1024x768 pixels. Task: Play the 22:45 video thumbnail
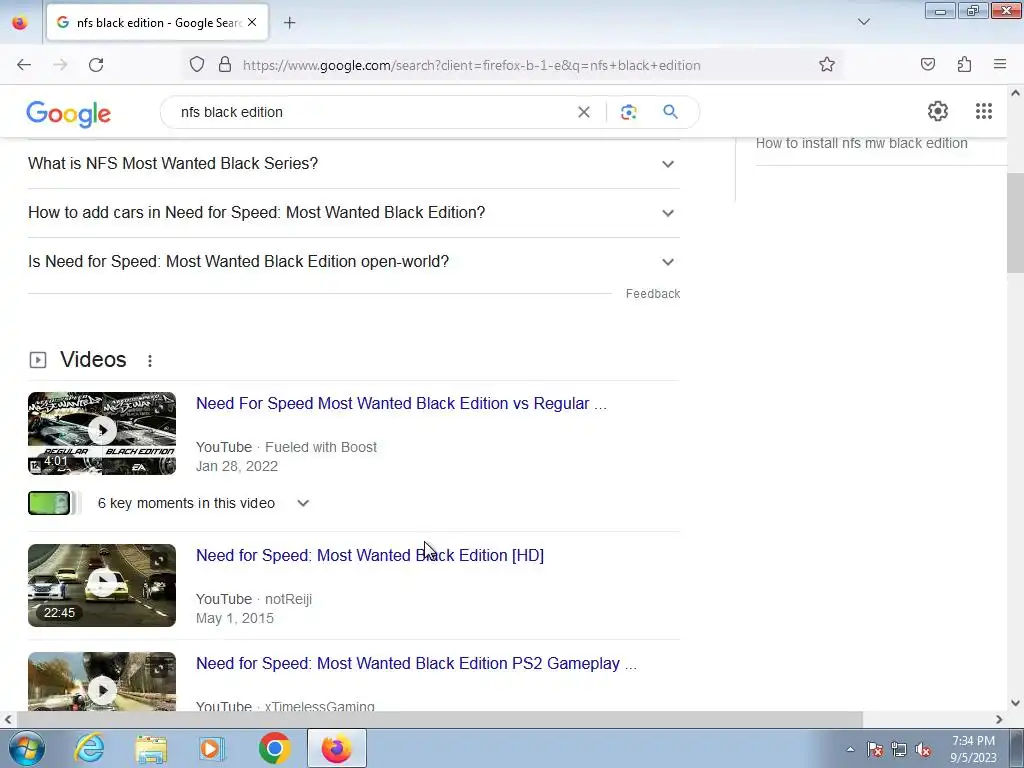(102, 585)
